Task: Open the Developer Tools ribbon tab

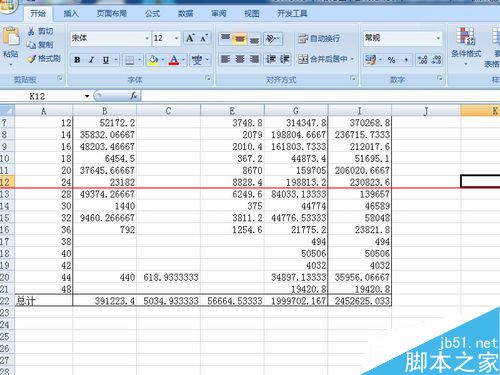Action: pyautogui.click(x=292, y=14)
